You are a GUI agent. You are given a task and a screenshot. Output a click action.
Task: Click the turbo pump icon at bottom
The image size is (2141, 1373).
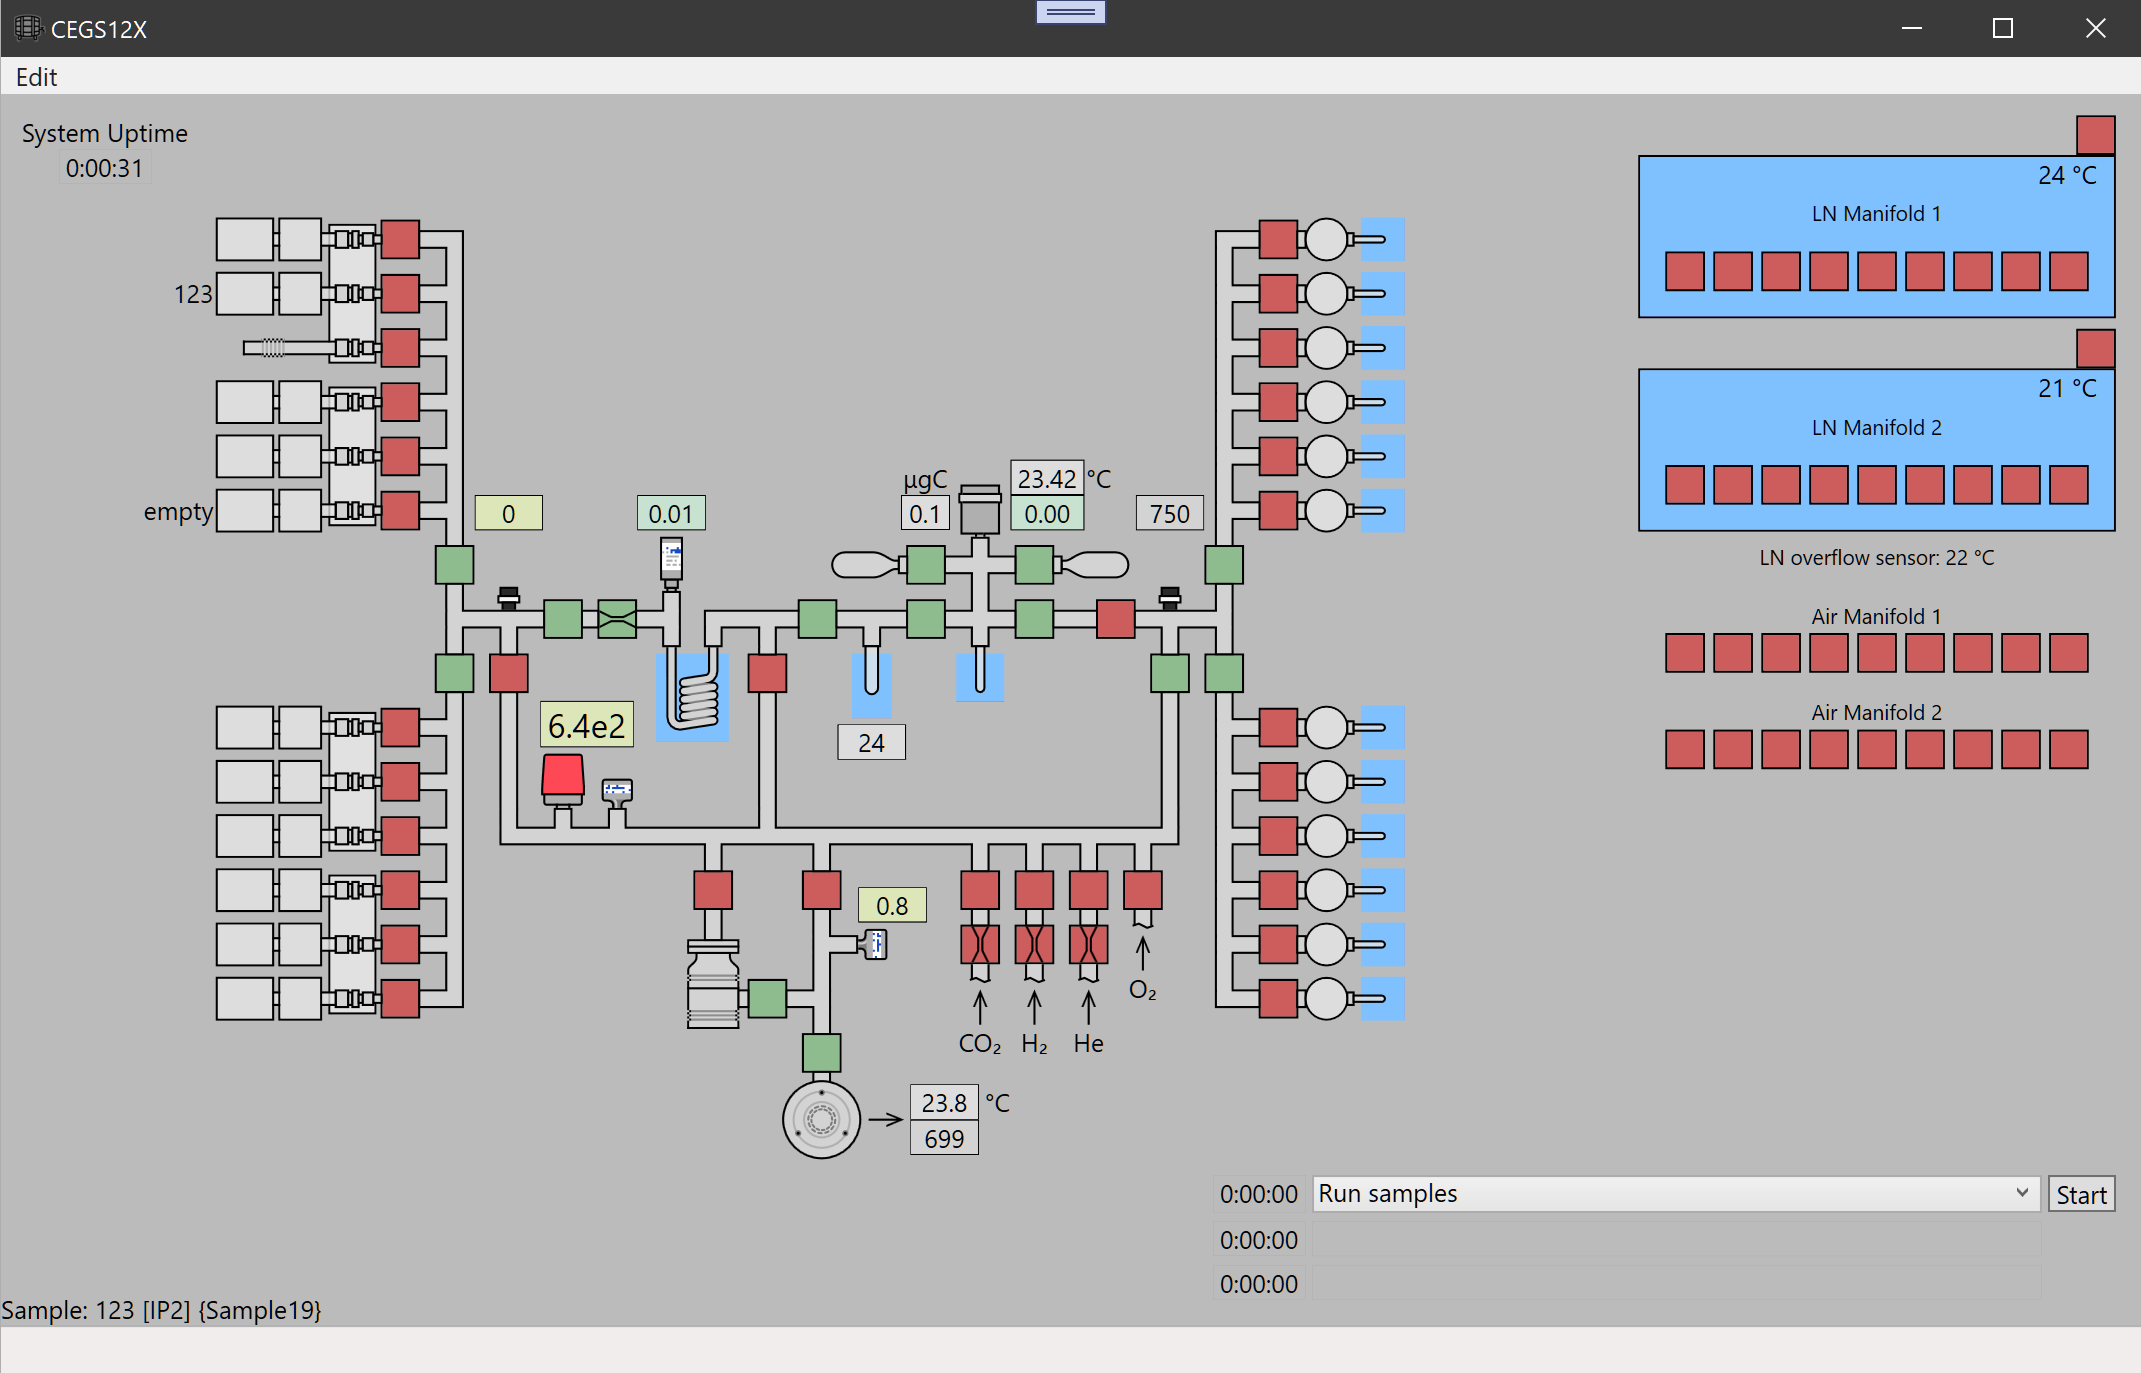821,1119
